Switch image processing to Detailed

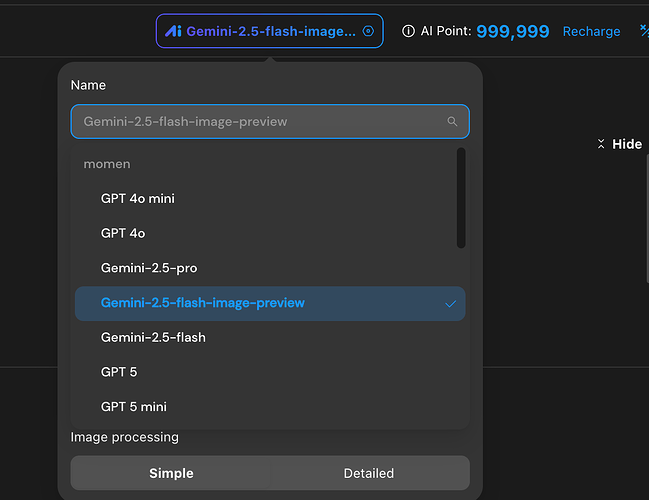pos(368,473)
